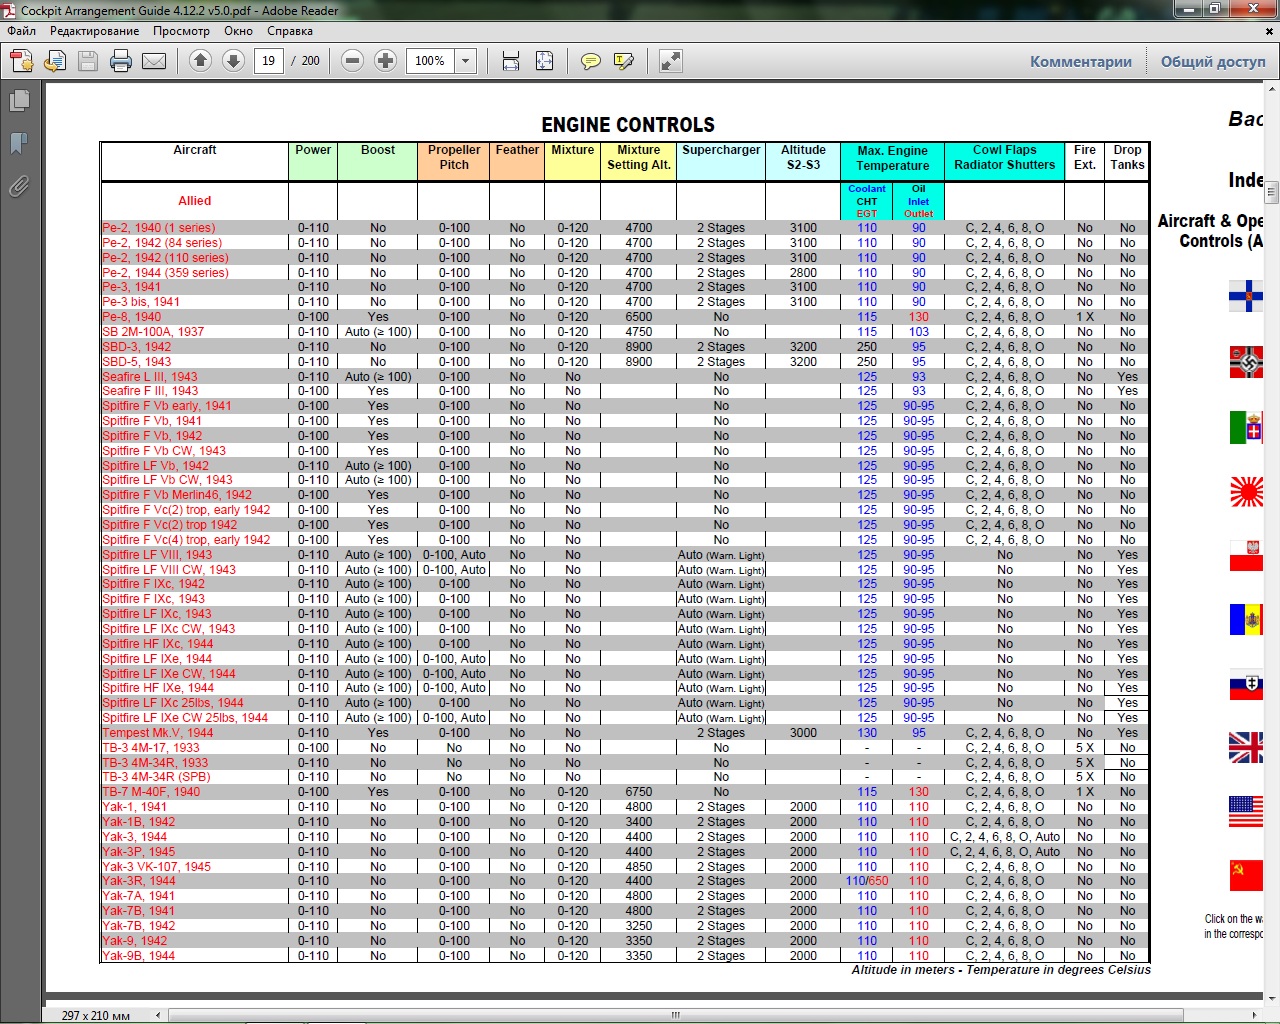The height and width of the screenshot is (1024, 1280).
Task: Click the United Kingdom flag link
Action: (1245, 747)
